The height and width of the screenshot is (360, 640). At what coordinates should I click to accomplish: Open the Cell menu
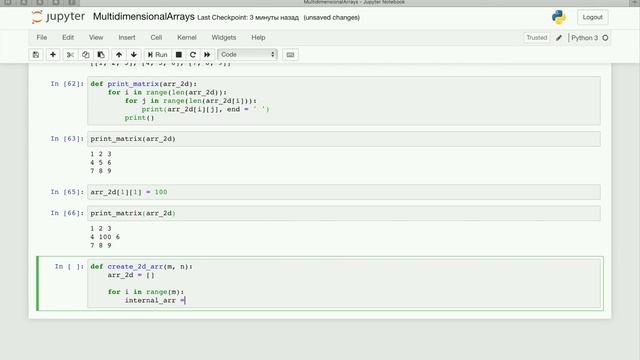pos(156,37)
